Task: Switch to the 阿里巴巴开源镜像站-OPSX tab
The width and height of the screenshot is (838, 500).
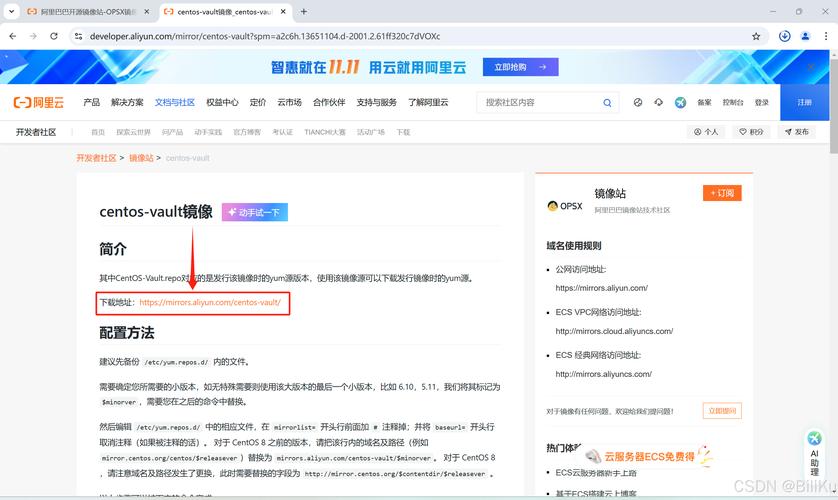Action: [88, 11]
